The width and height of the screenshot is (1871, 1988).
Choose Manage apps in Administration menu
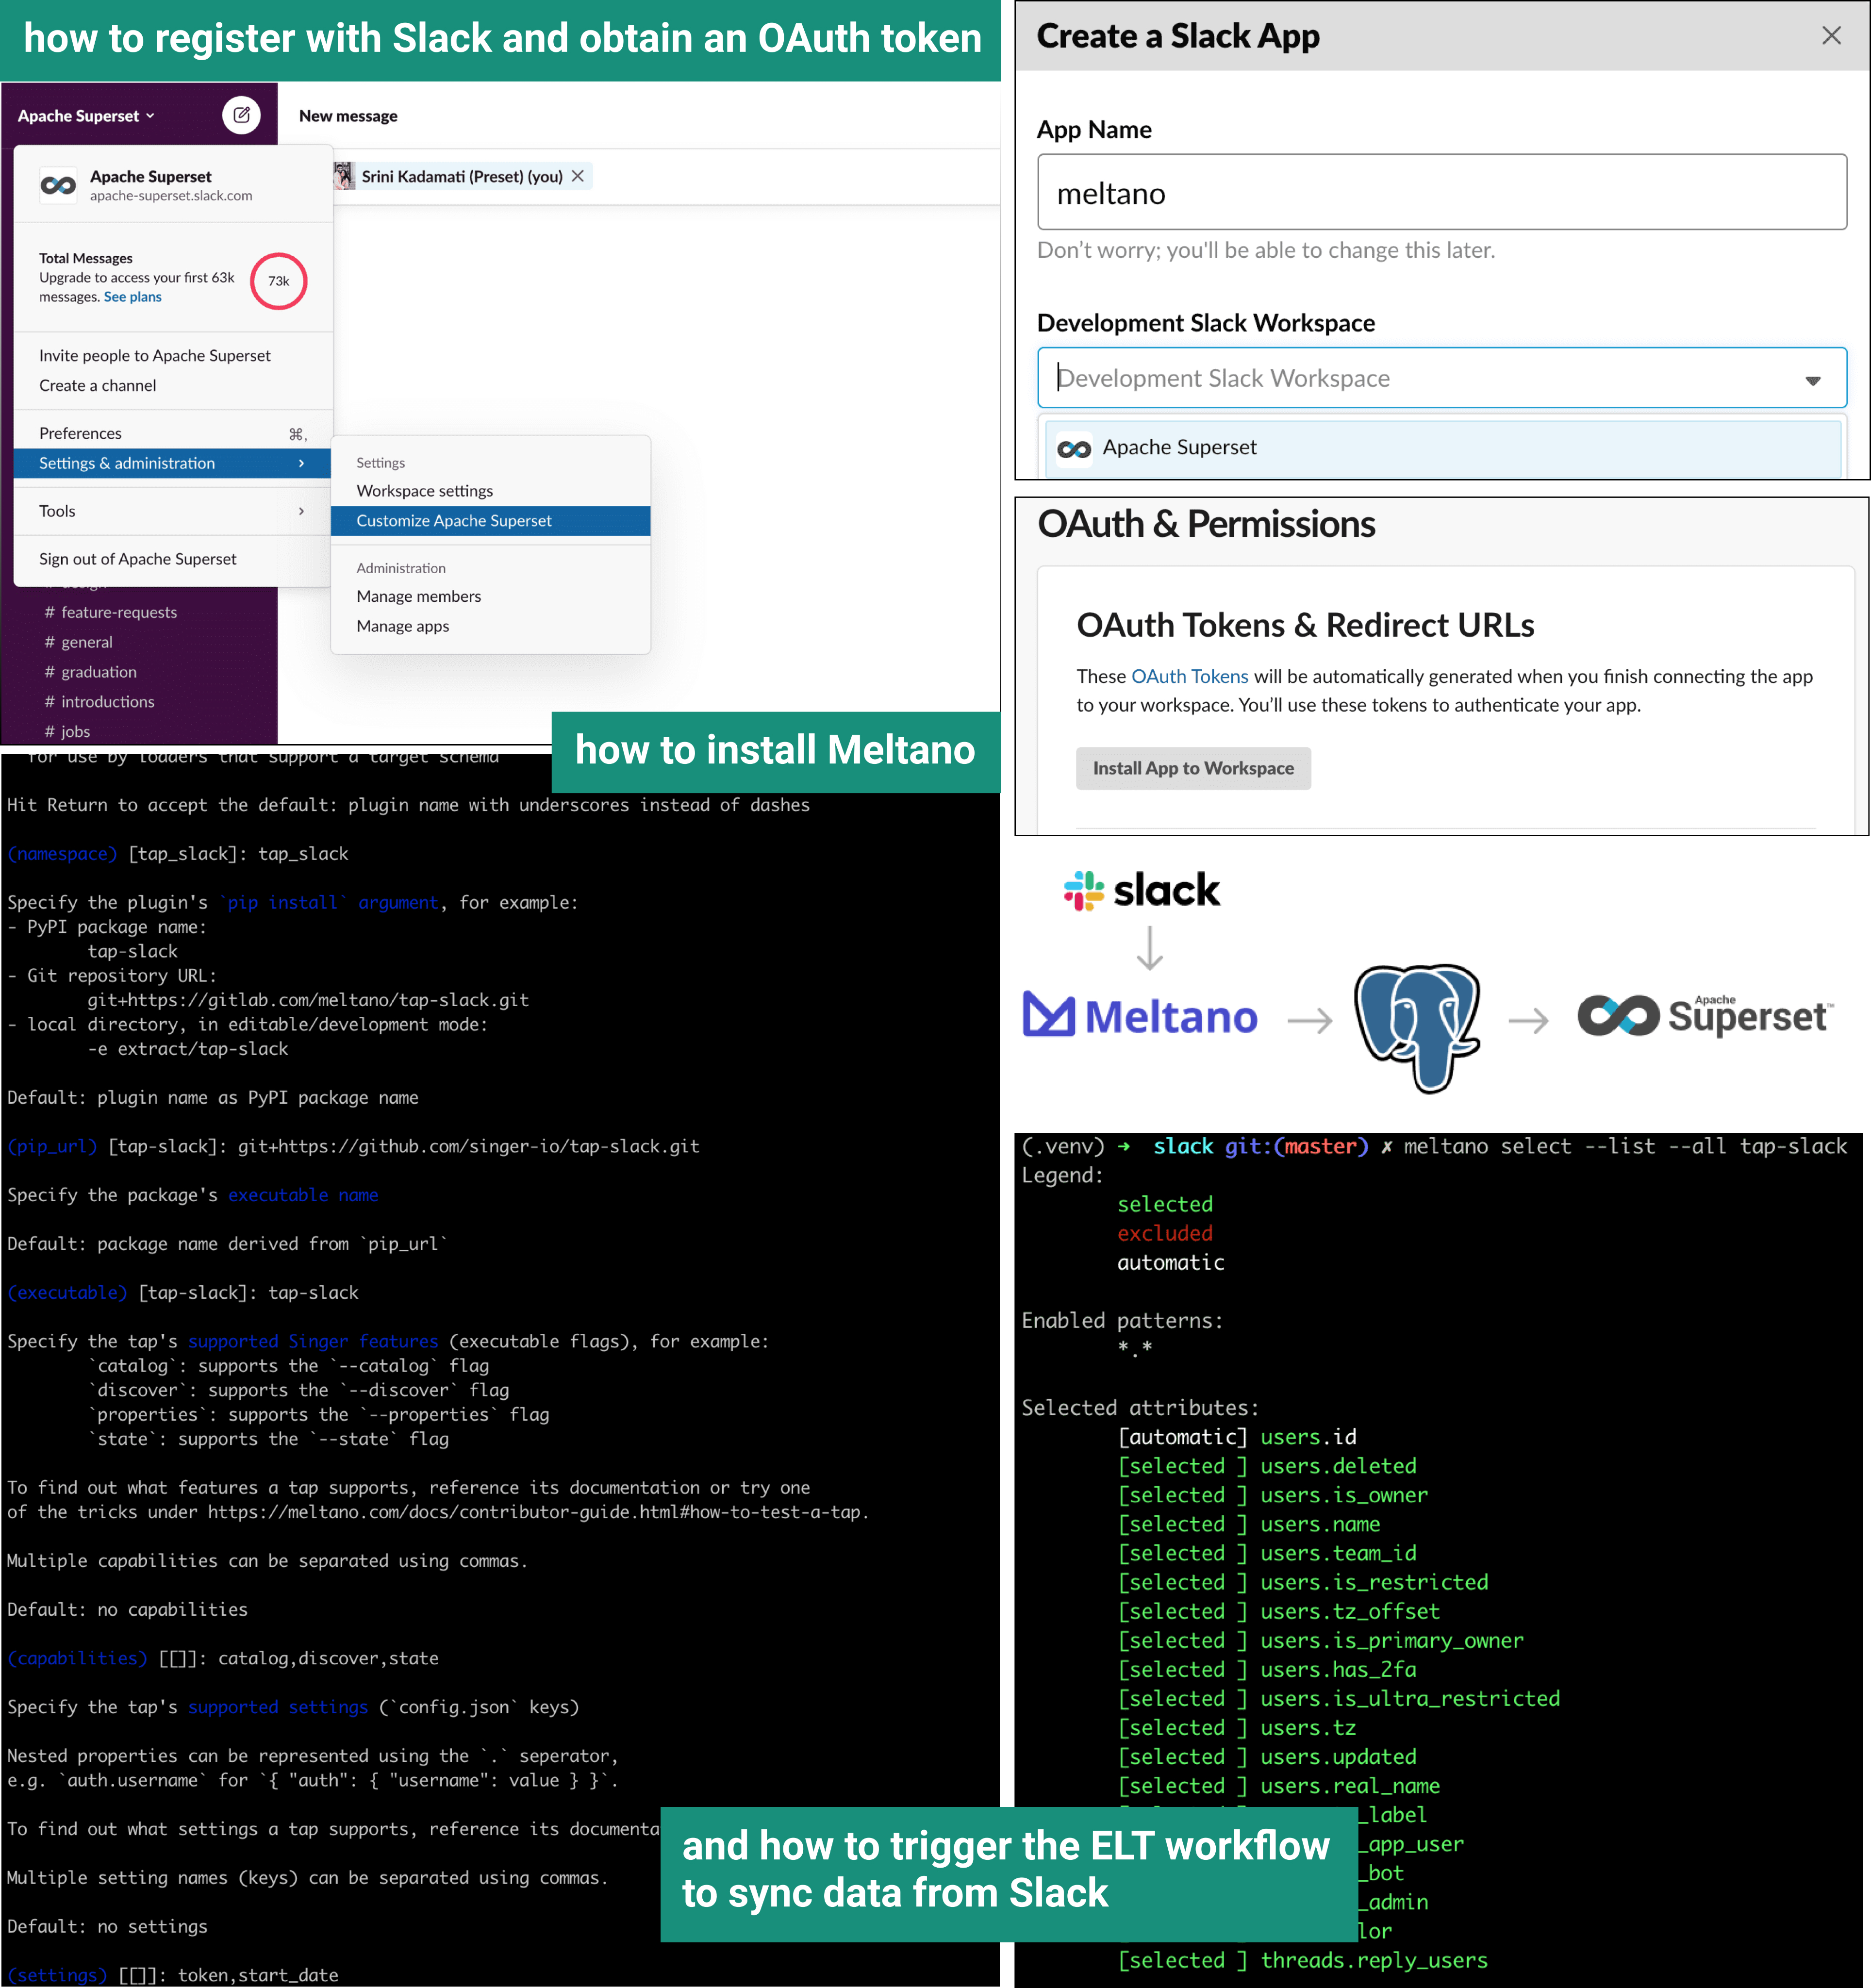pos(403,626)
